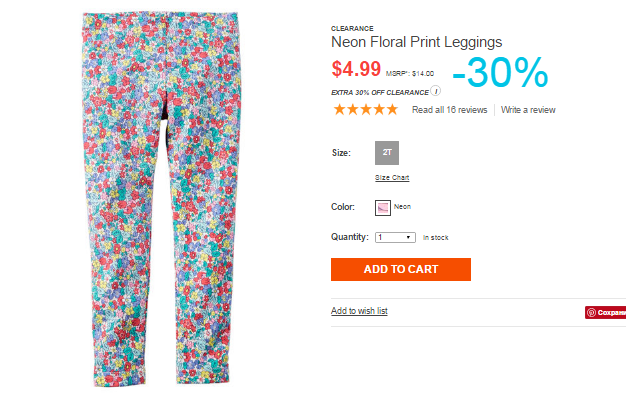This screenshot has width=626, height=393.
Task: Click the blue -30% discount label
Action: click(x=500, y=72)
